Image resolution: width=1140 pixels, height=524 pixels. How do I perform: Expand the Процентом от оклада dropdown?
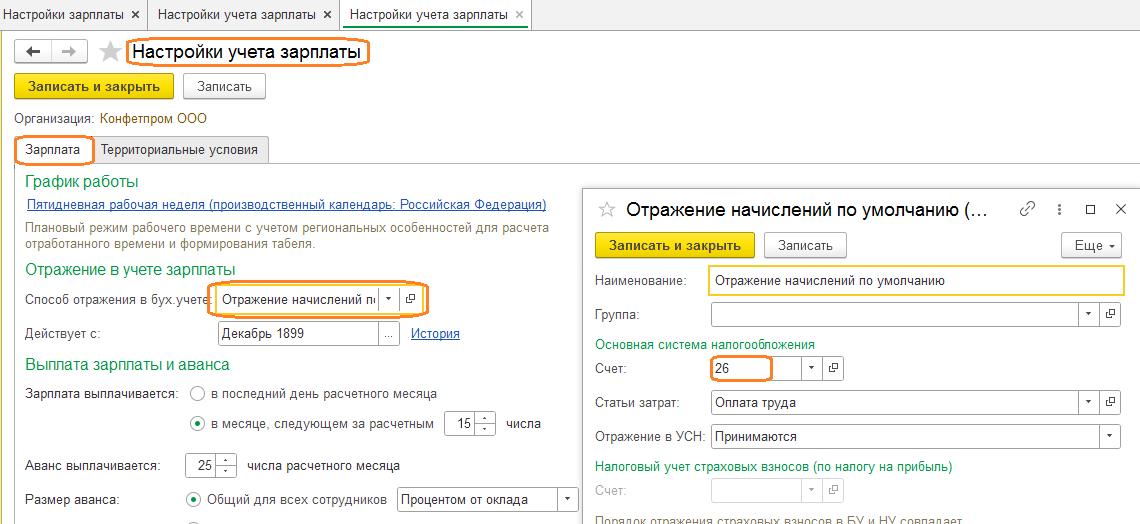click(568, 499)
